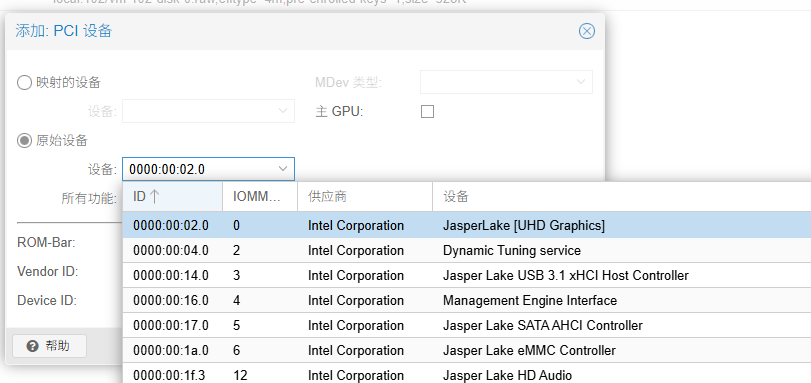Sort by the 供应商 column header
This screenshot has width=811, height=383.
[x=365, y=196]
